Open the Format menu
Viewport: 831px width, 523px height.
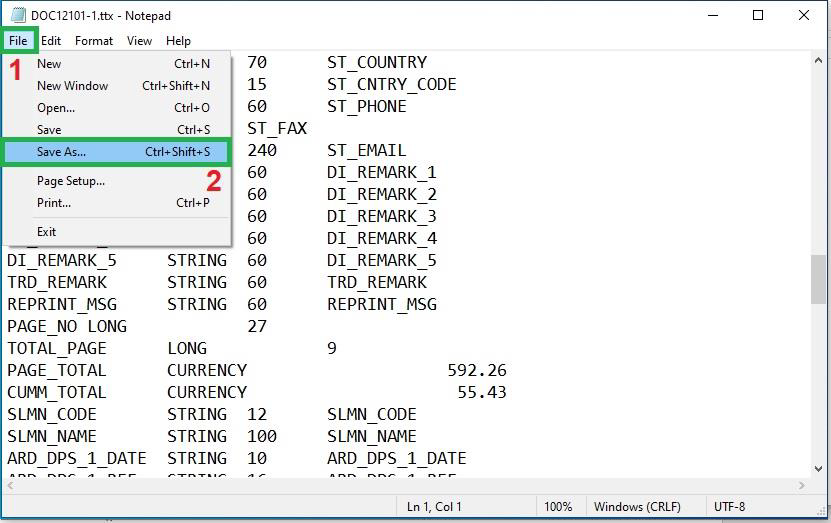click(94, 41)
